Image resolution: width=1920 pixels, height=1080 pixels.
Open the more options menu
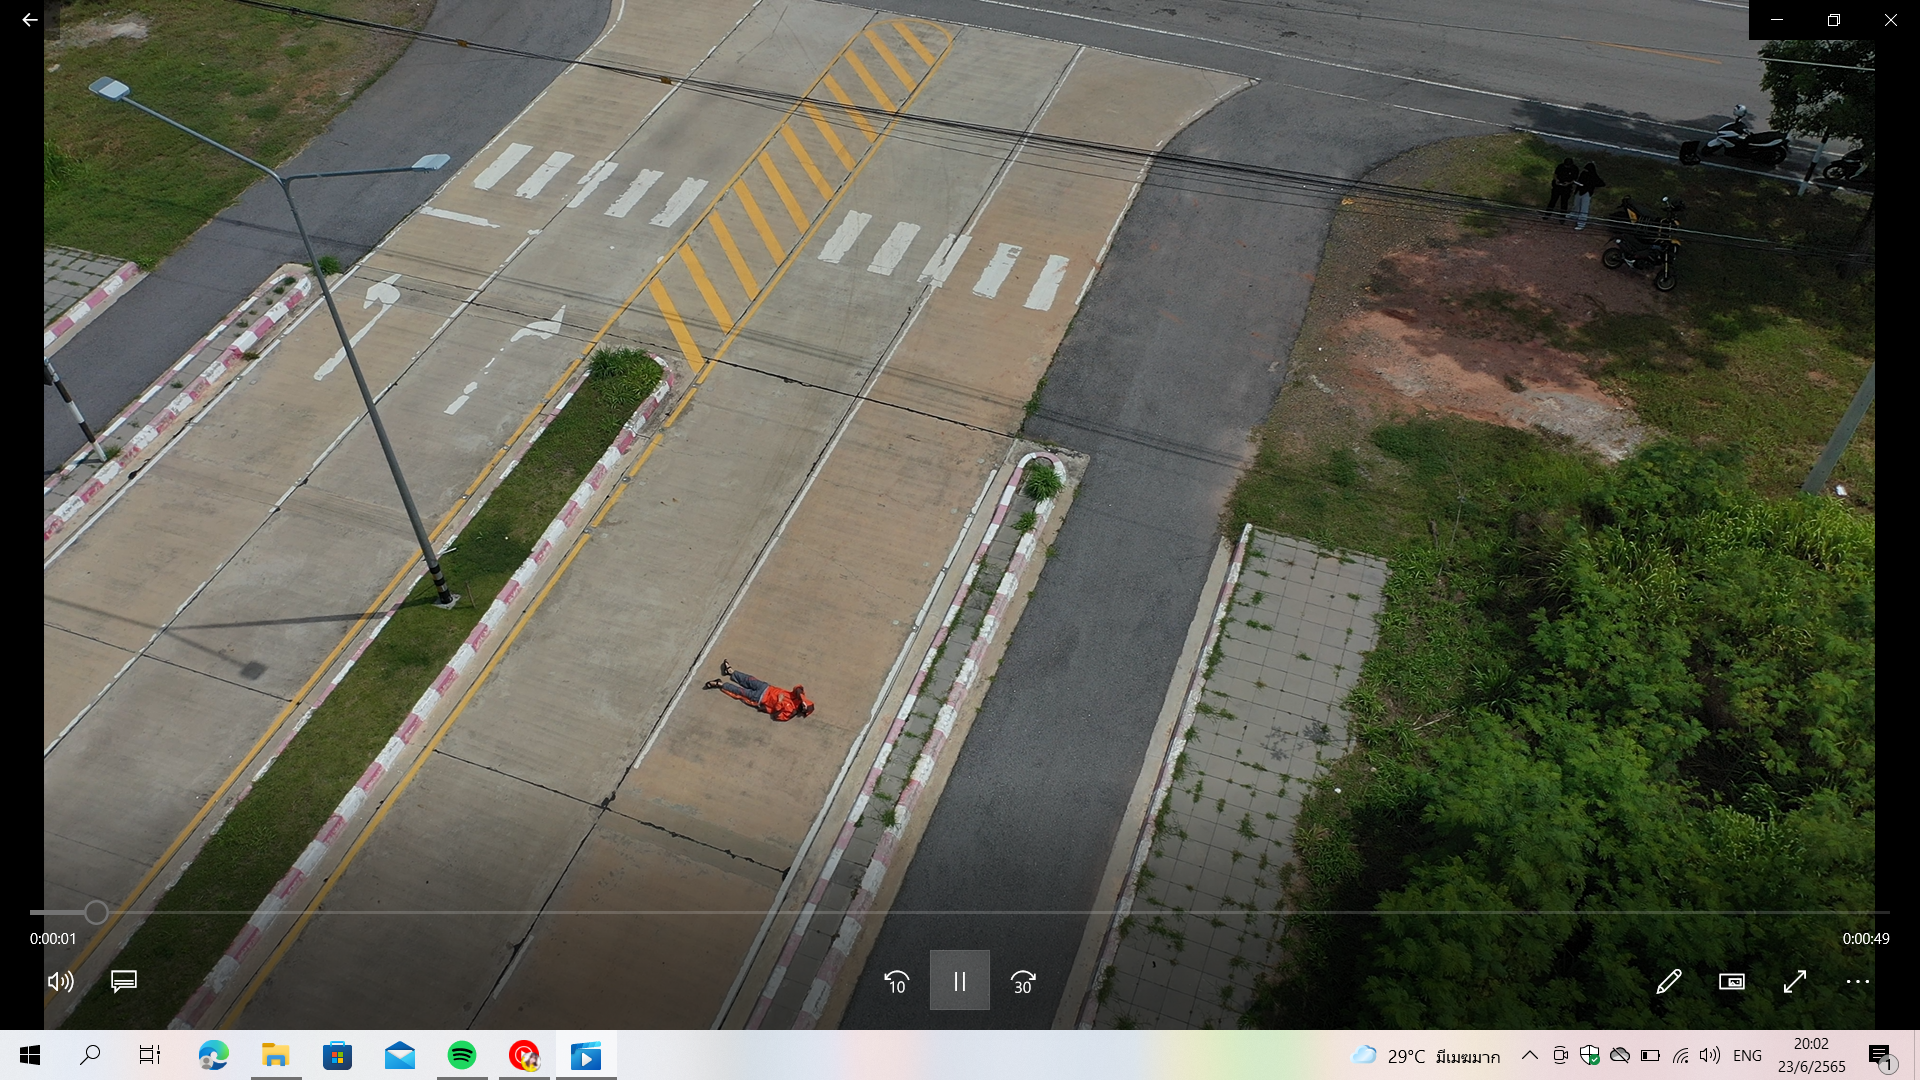[1858, 981]
